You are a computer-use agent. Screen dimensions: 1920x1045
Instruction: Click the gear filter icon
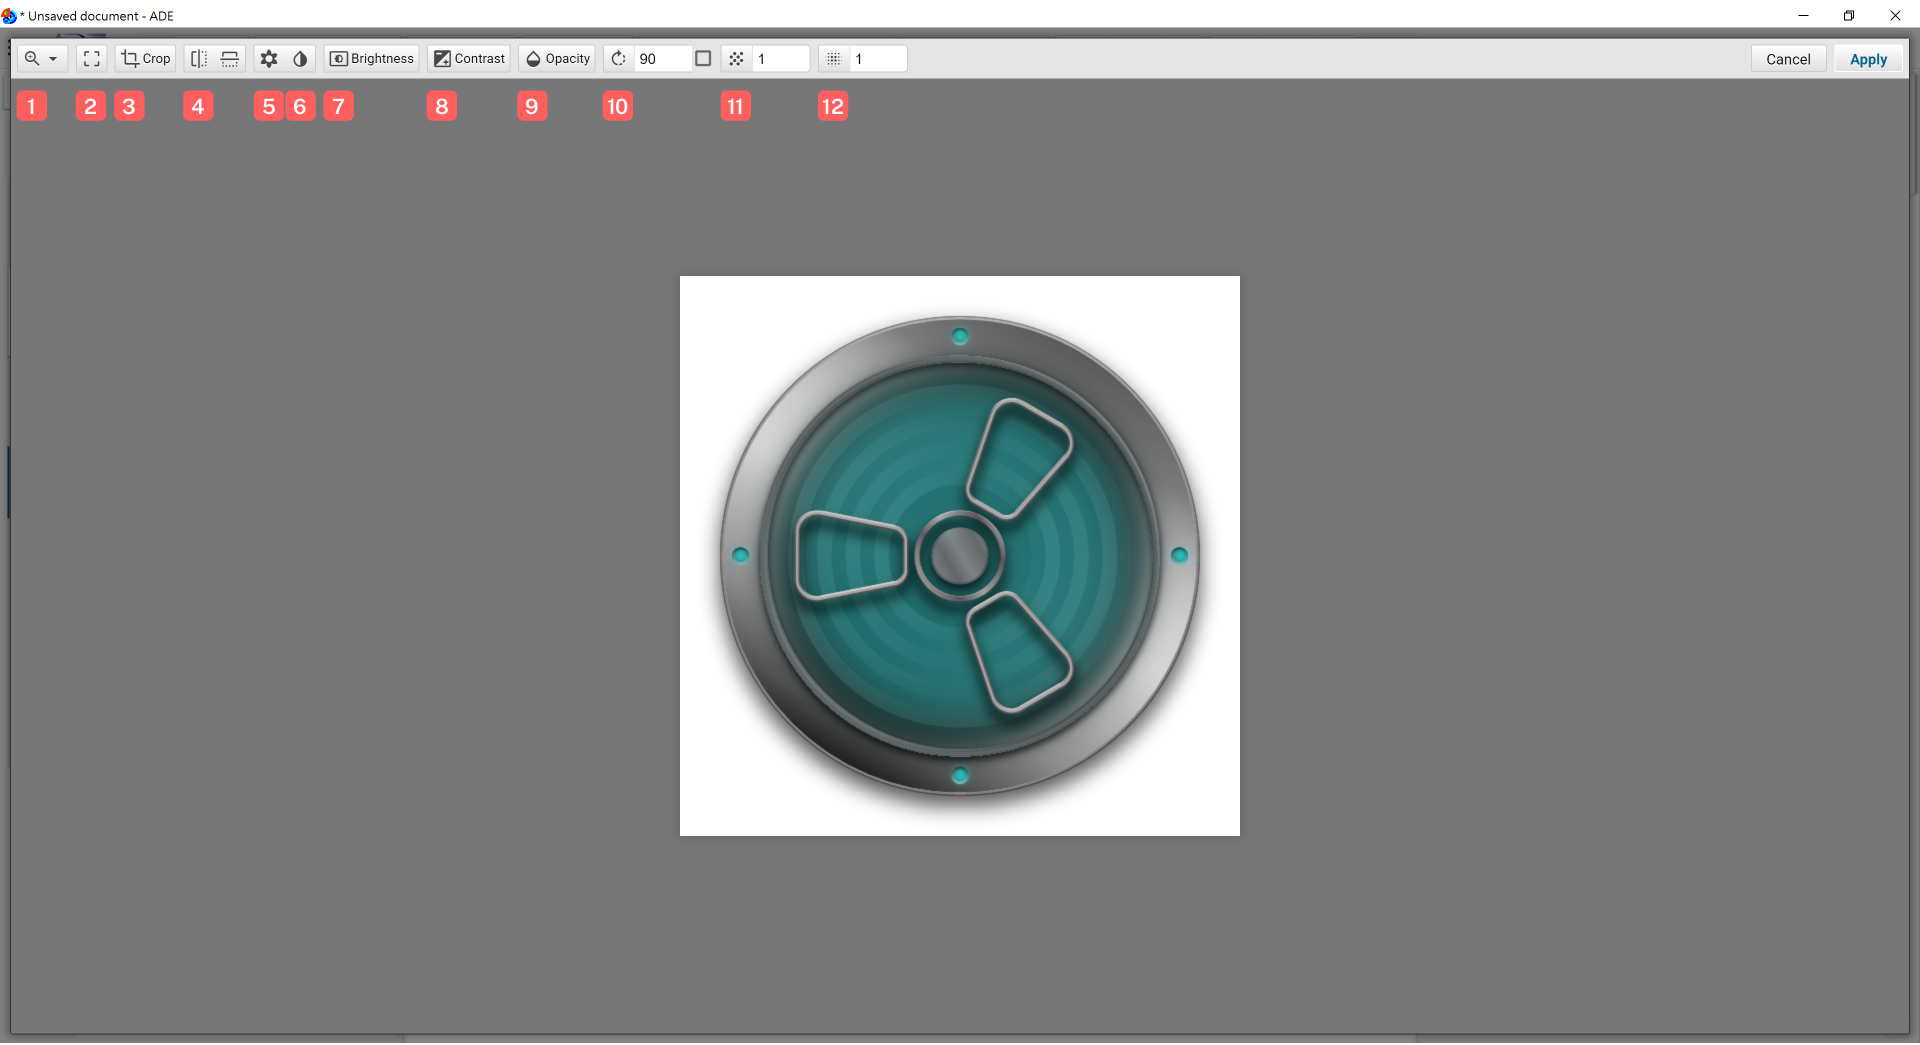(x=269, y=59)
